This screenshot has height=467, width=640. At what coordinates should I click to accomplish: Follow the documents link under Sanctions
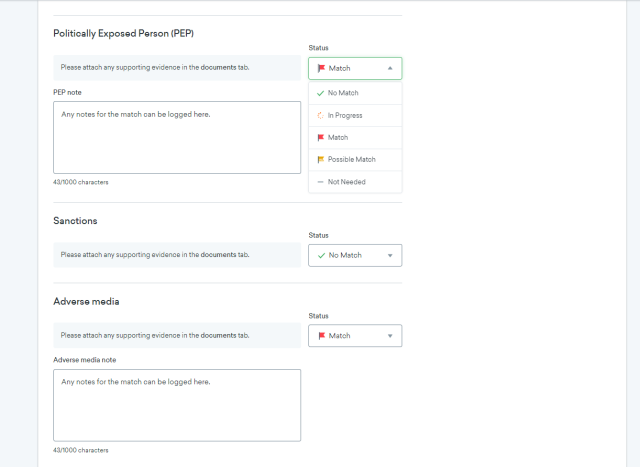coord(218,255)
